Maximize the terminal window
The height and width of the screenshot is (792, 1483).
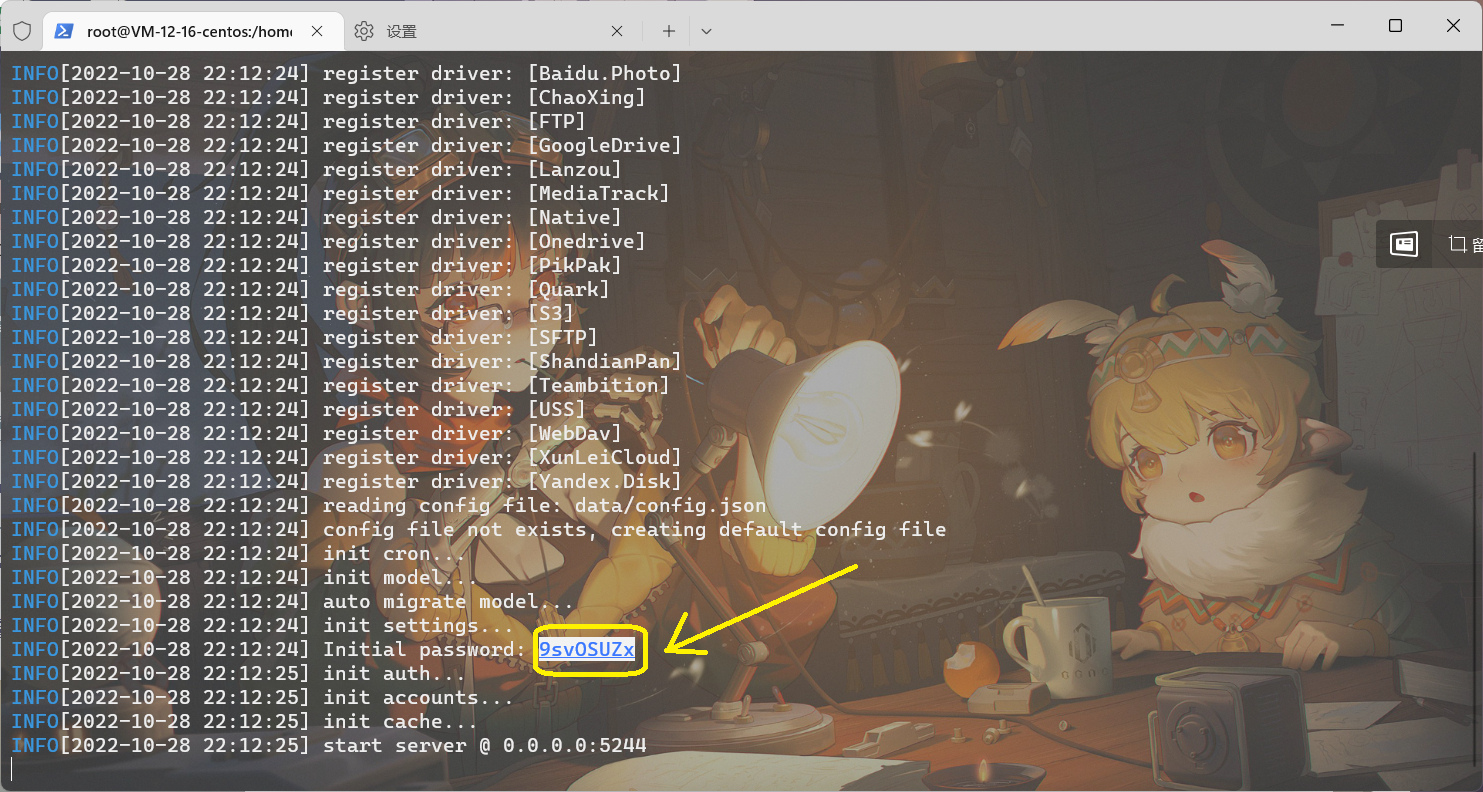[x=1395, y=25]
